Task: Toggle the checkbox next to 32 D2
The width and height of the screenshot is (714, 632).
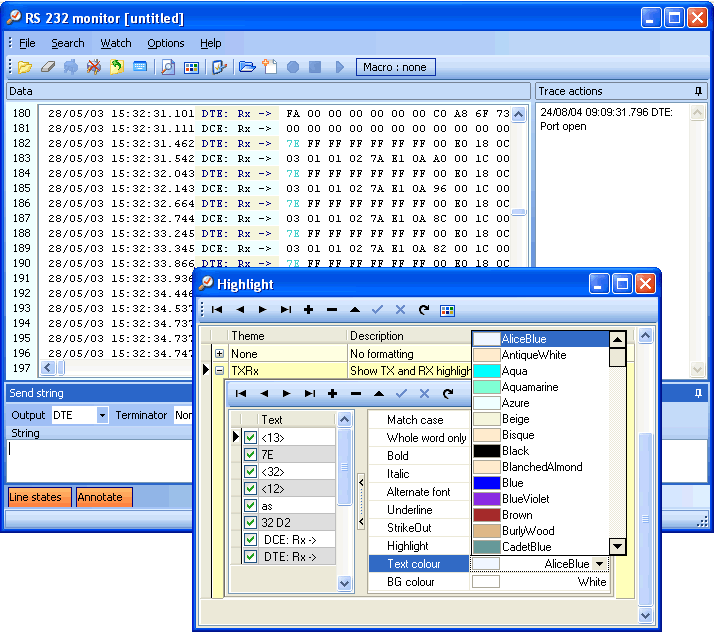Action: (250, 522)
